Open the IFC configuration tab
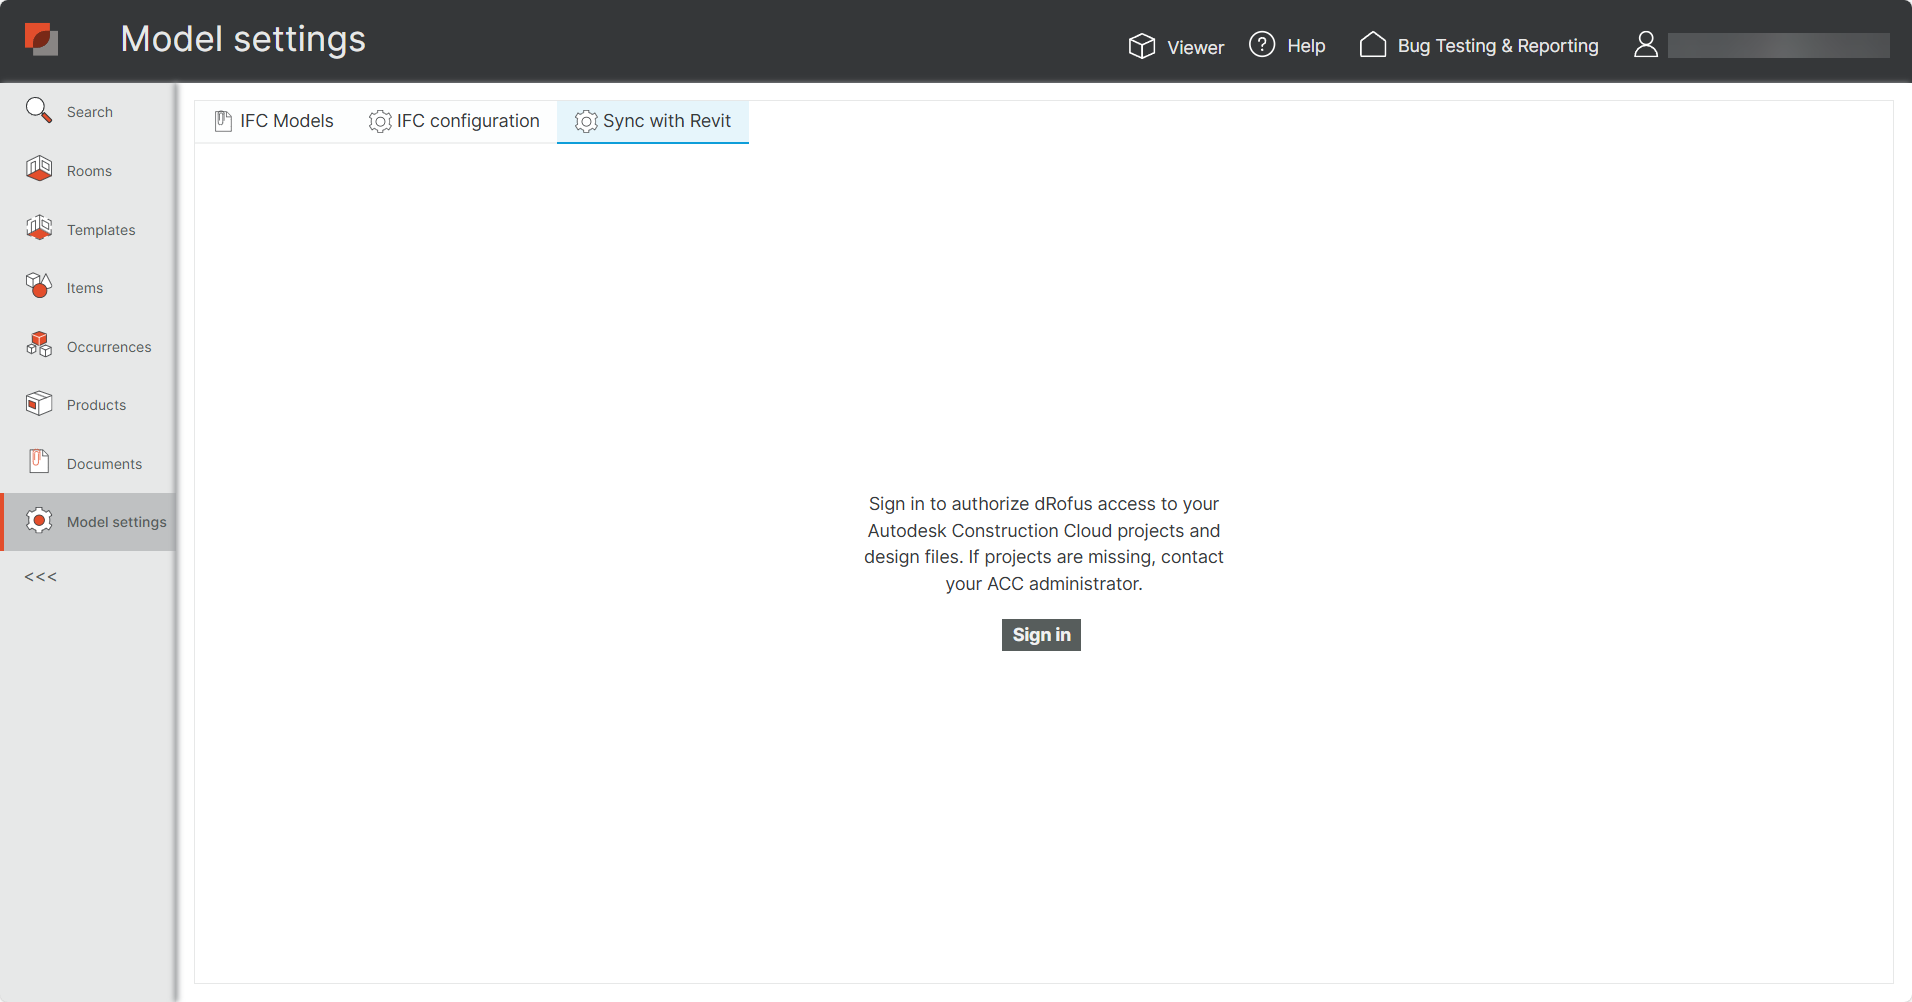Screen dimensions: 1912x1002 (468, 121)
